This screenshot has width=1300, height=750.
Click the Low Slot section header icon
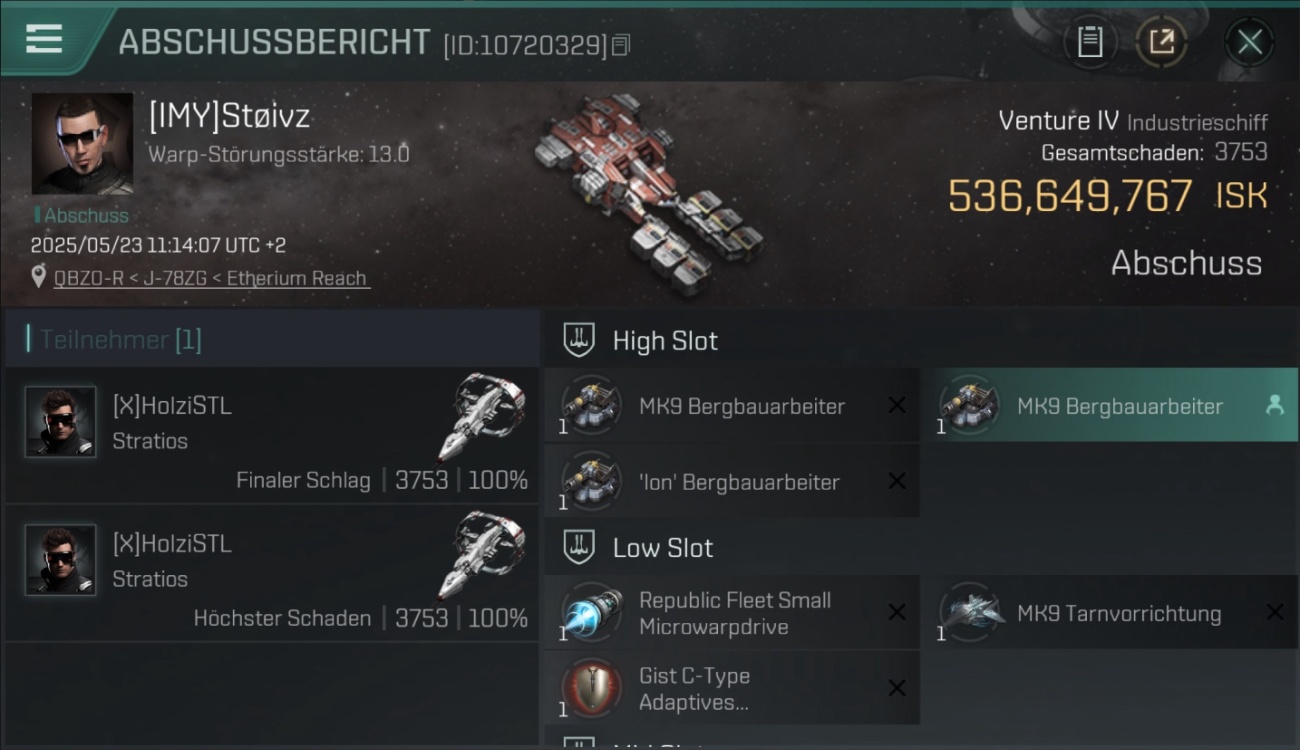(x=579, y=547)
